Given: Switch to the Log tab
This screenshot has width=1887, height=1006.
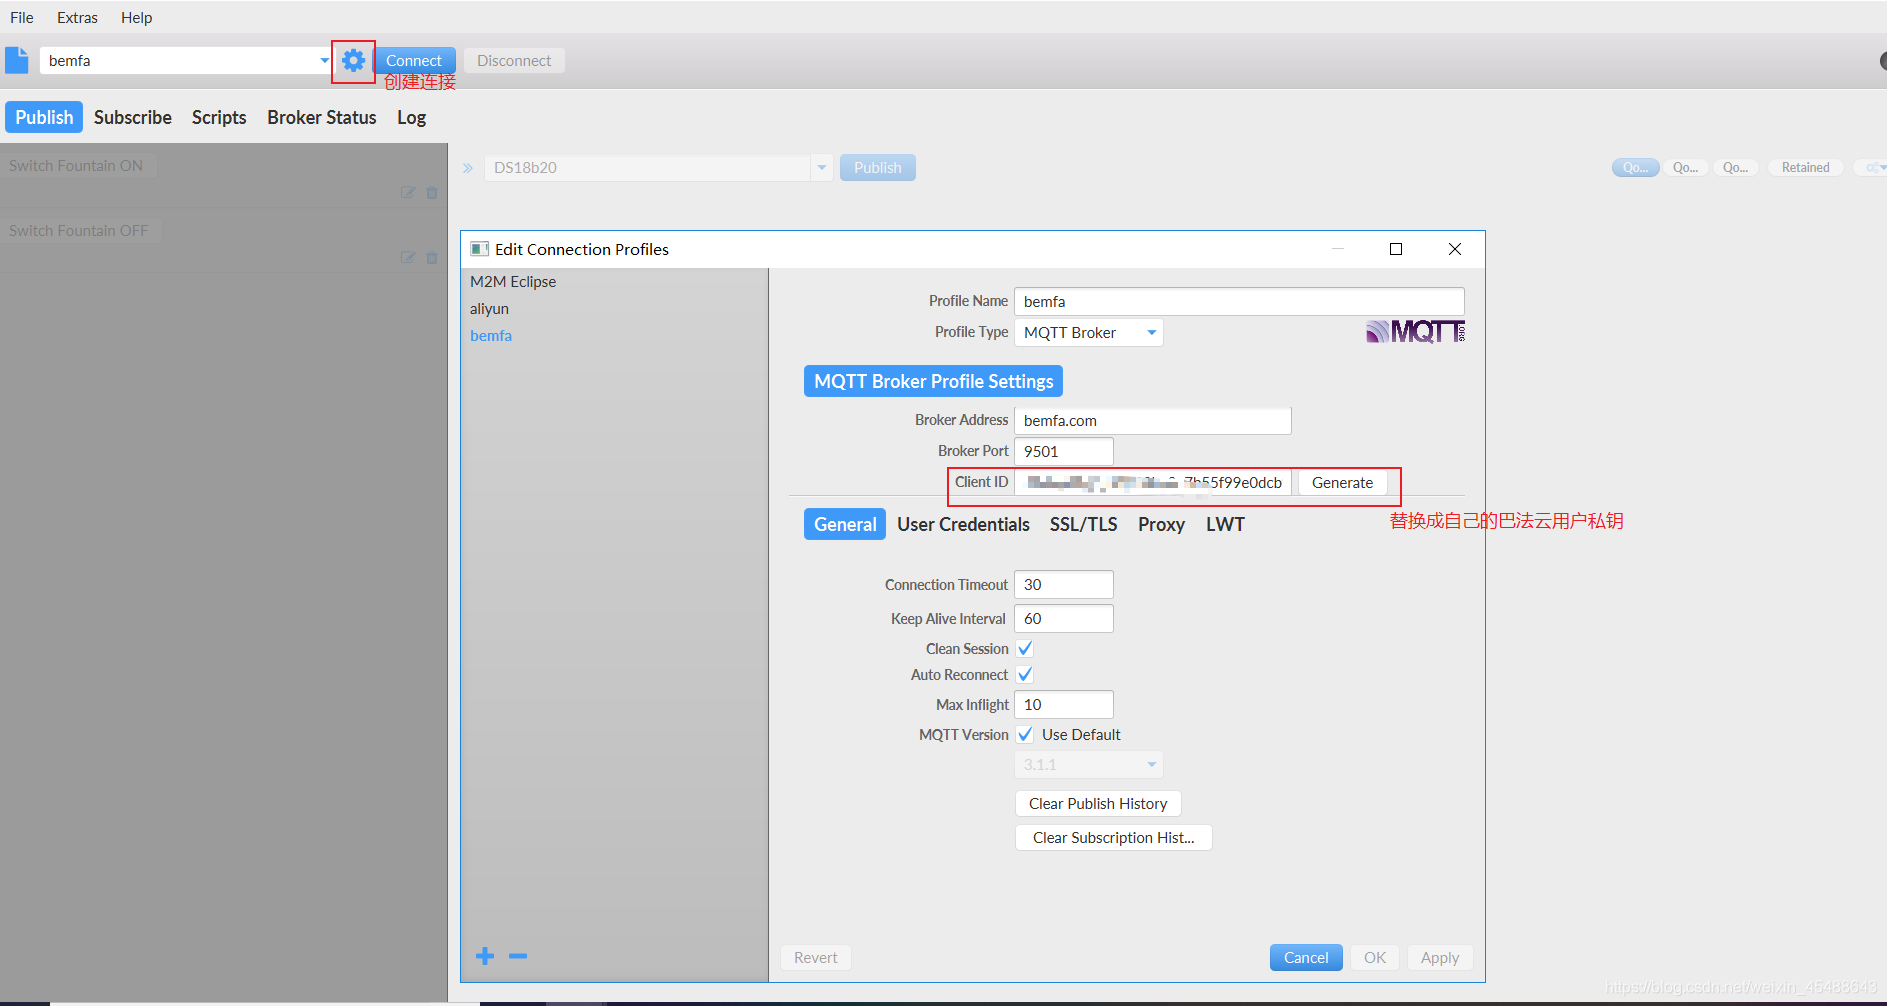Looking at the screenshot, I should (411, 117).
